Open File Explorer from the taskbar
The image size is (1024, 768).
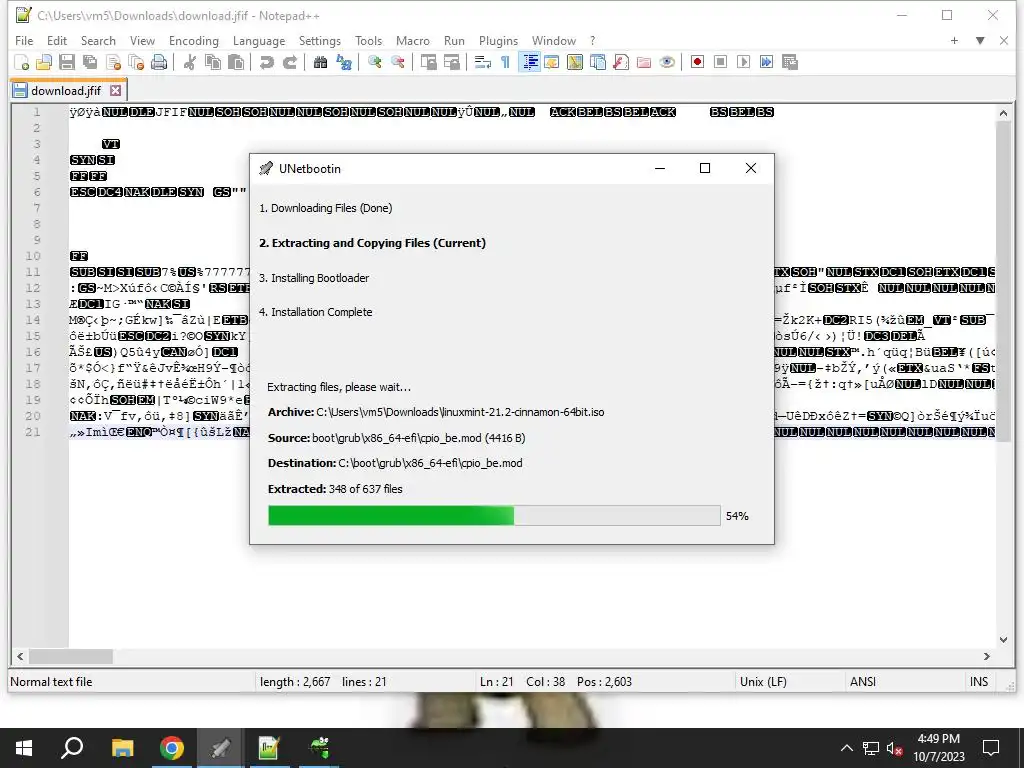[122, 748]
